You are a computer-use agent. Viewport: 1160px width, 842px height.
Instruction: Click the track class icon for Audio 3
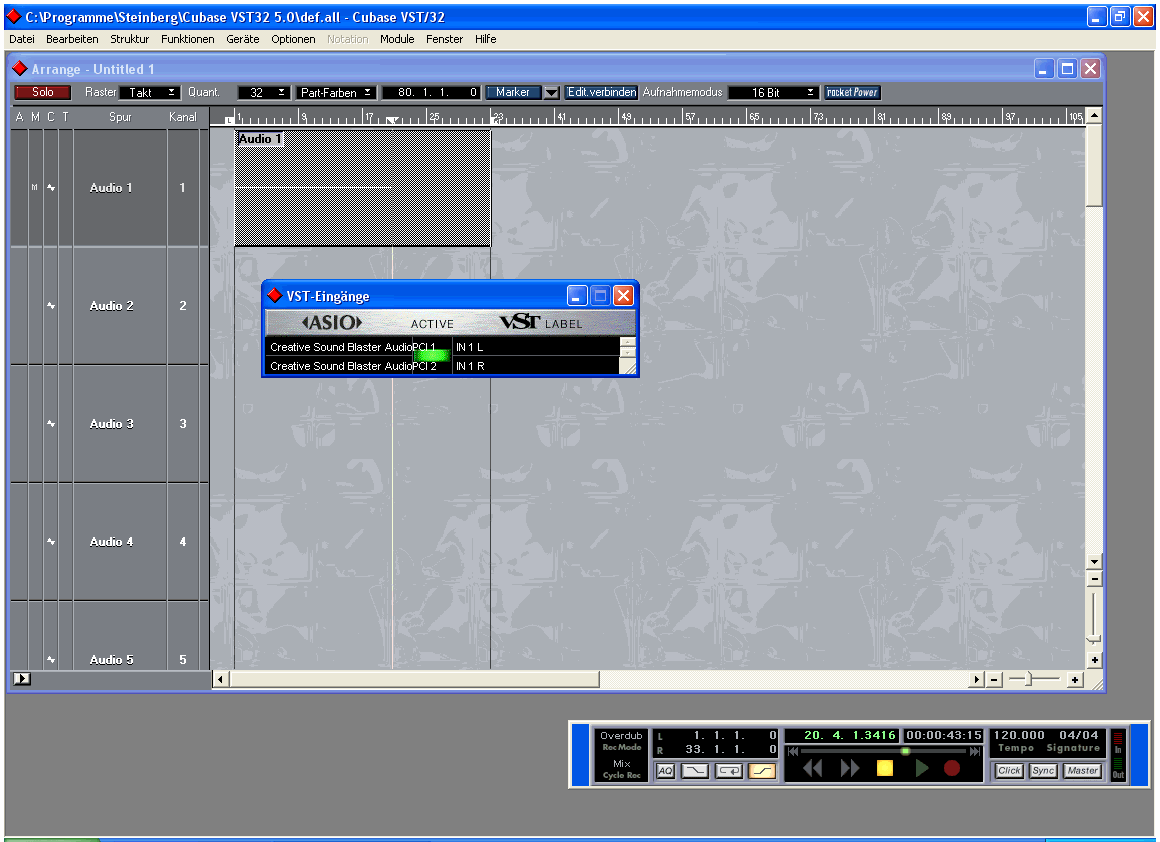pos(50,424)
